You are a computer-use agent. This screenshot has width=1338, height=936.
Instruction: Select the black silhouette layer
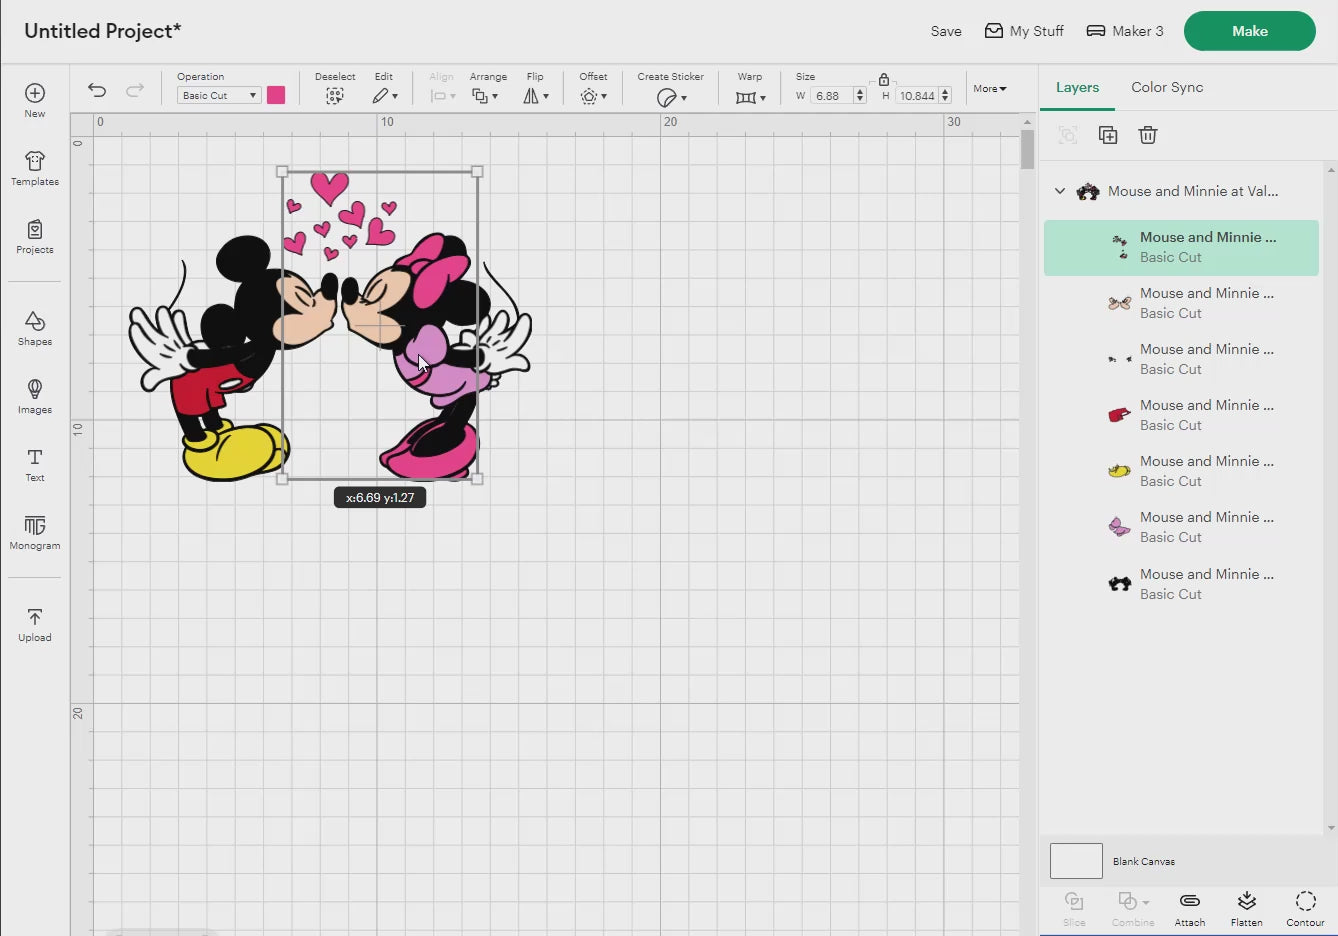point(1181,584)
